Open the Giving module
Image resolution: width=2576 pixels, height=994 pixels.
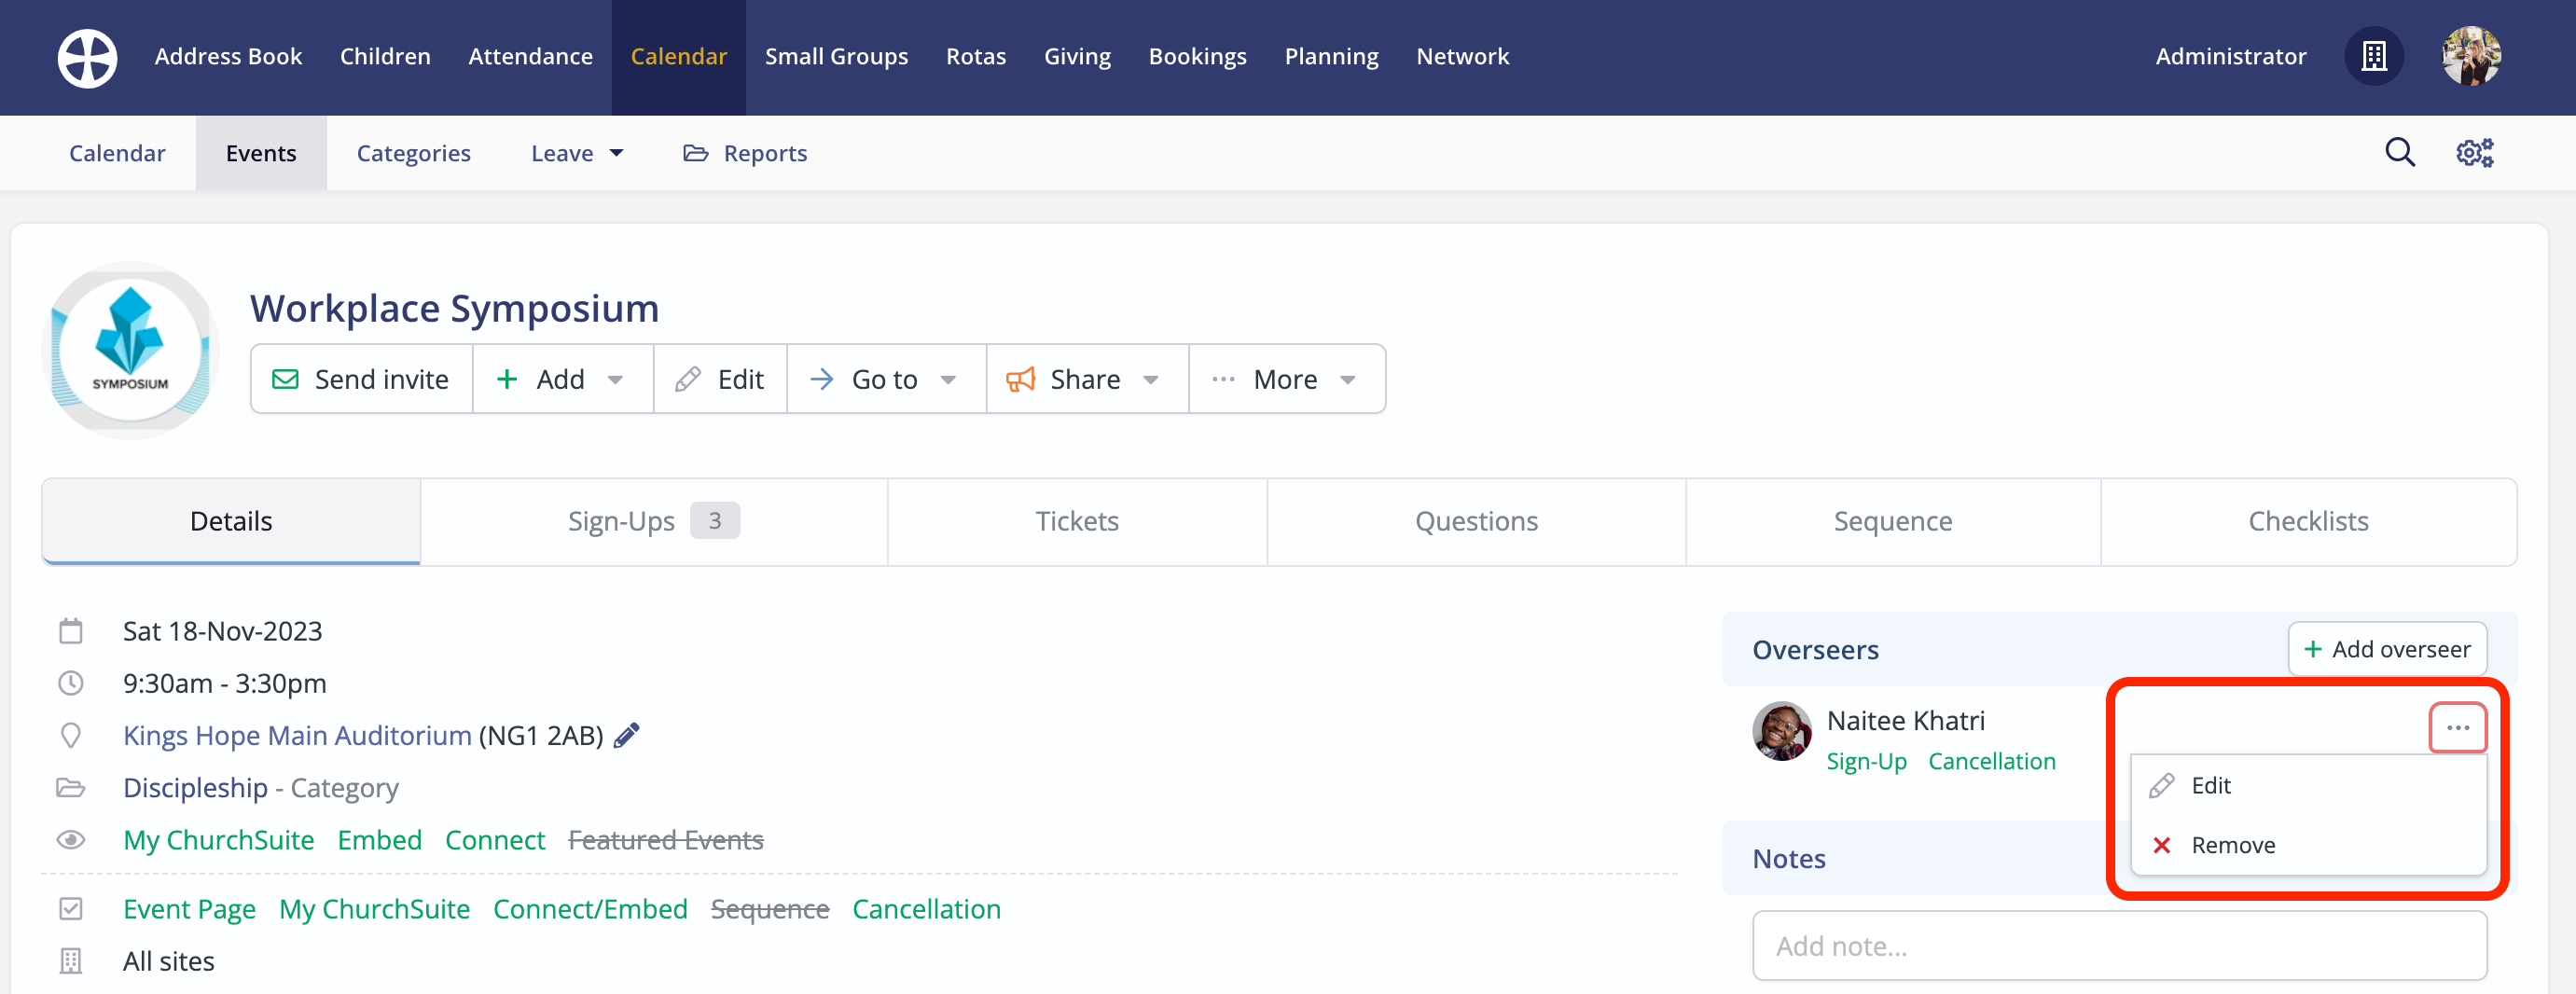point(1077,57)
